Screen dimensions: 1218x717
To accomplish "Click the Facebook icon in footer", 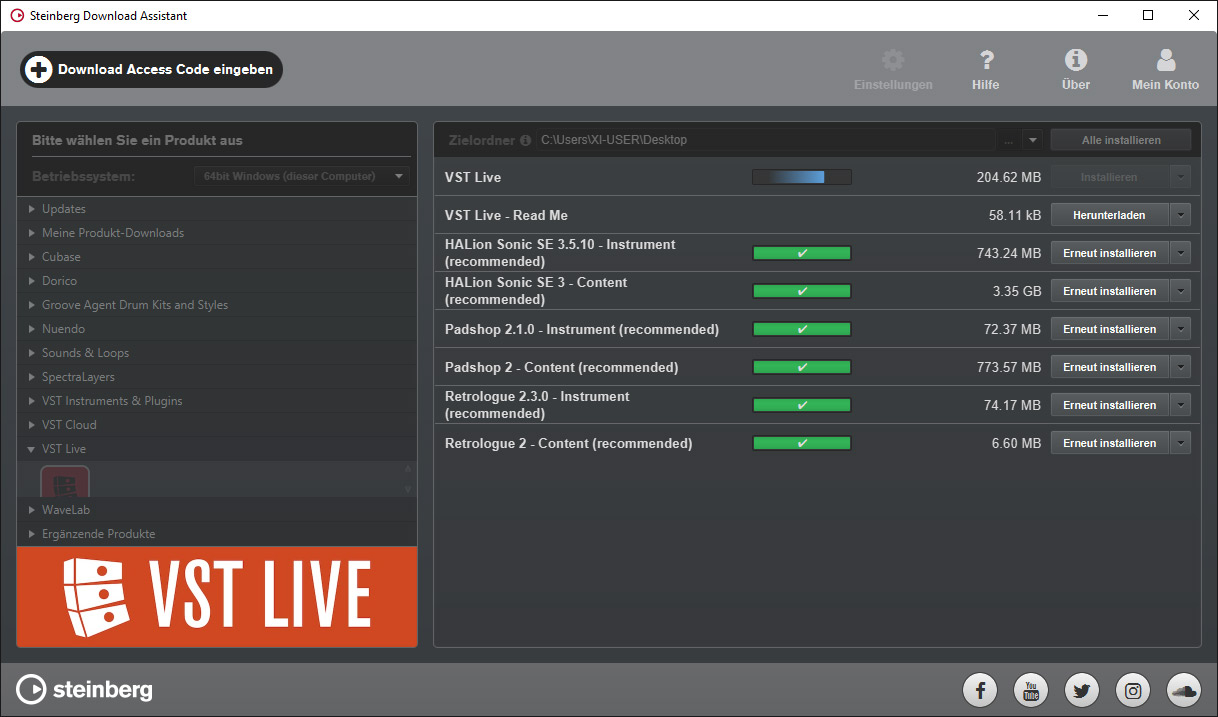I will (980, 690).
